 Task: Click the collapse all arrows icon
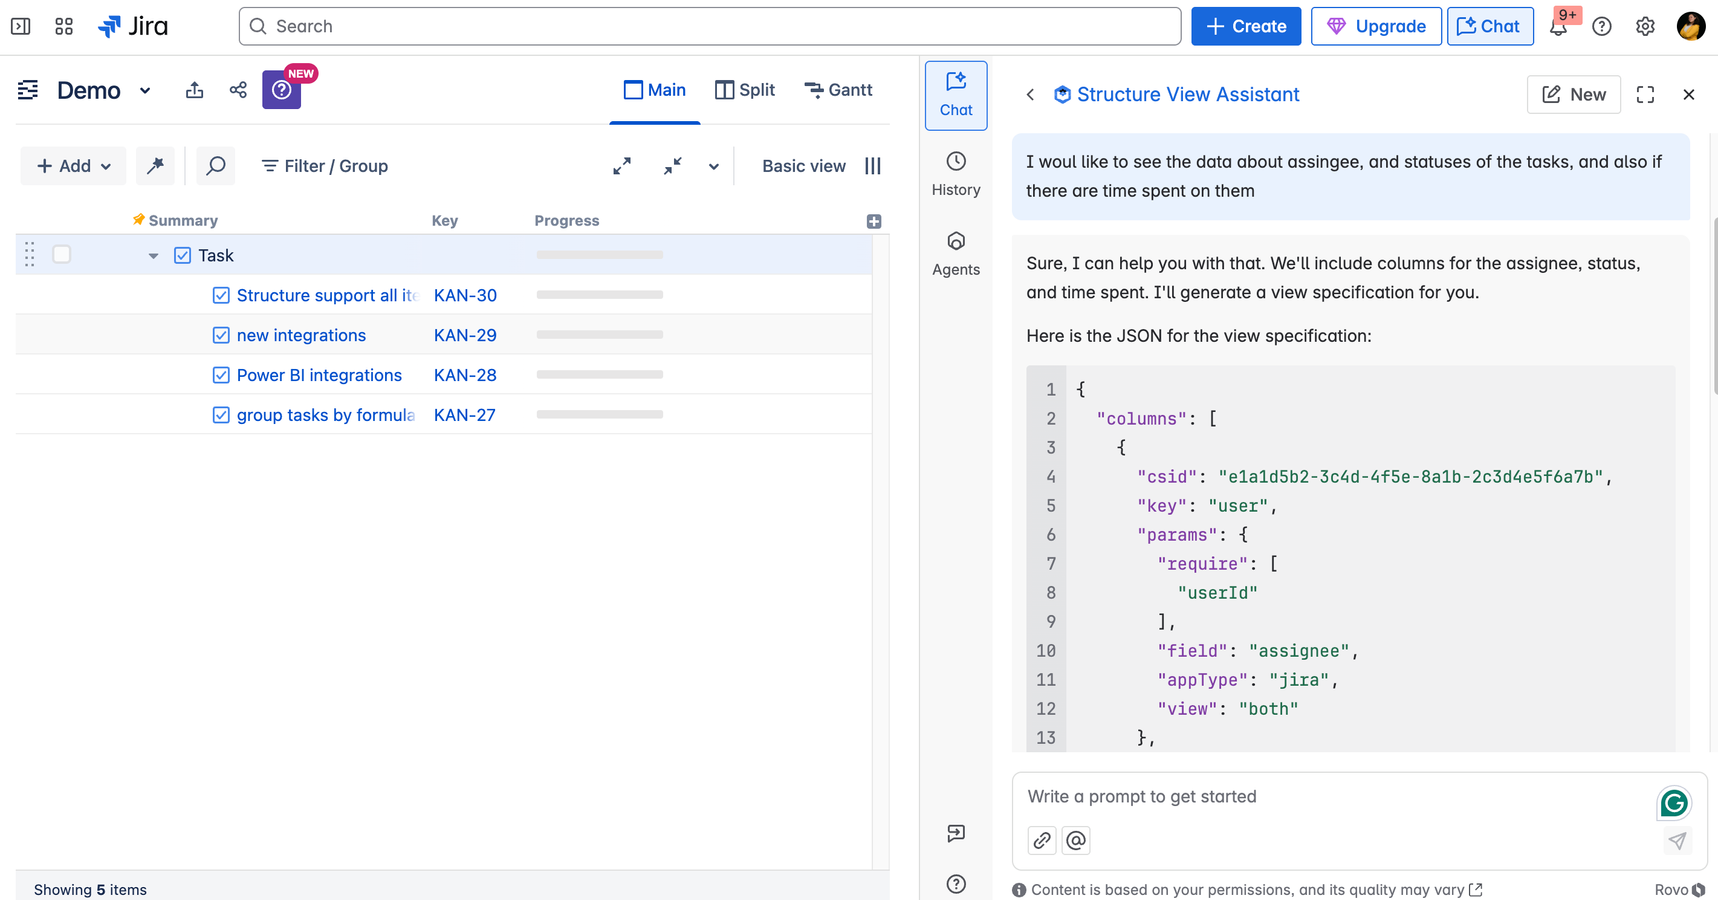pos(673,166)
